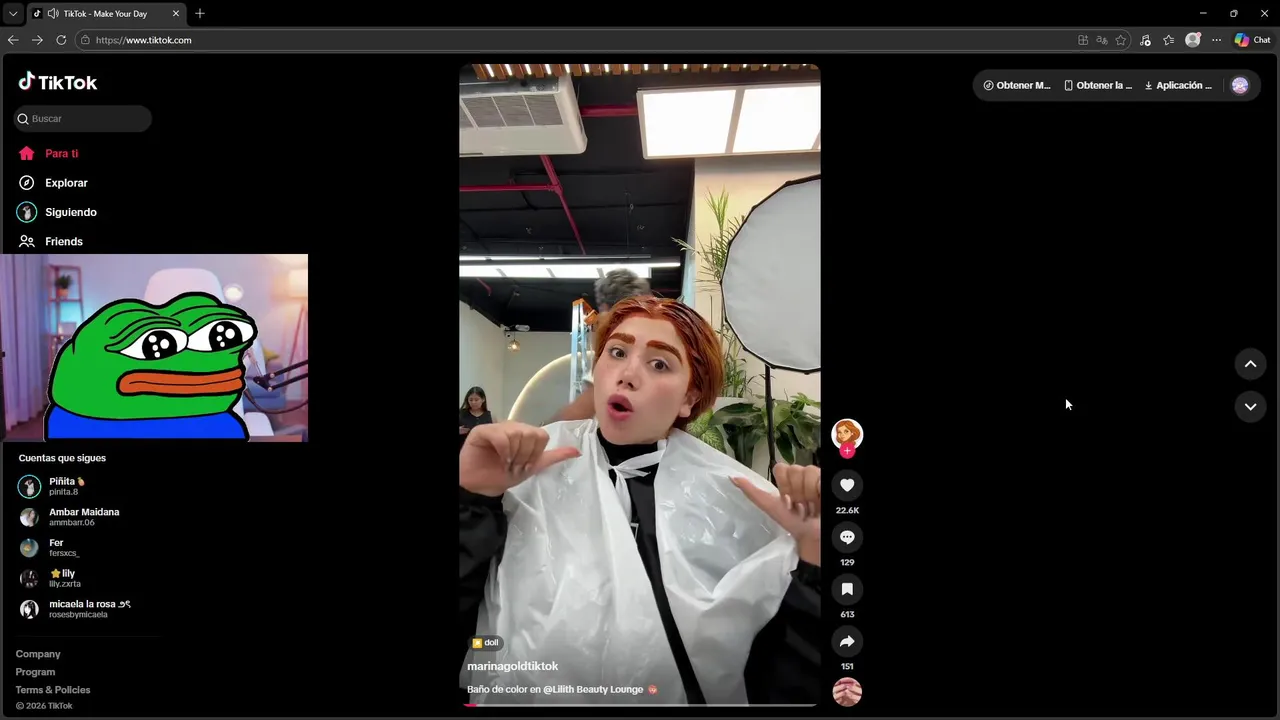This screenshot has height=720, width=1280.
Task: Open the spinning sound disc thumbnail
Action: click(x=847, y=692)
